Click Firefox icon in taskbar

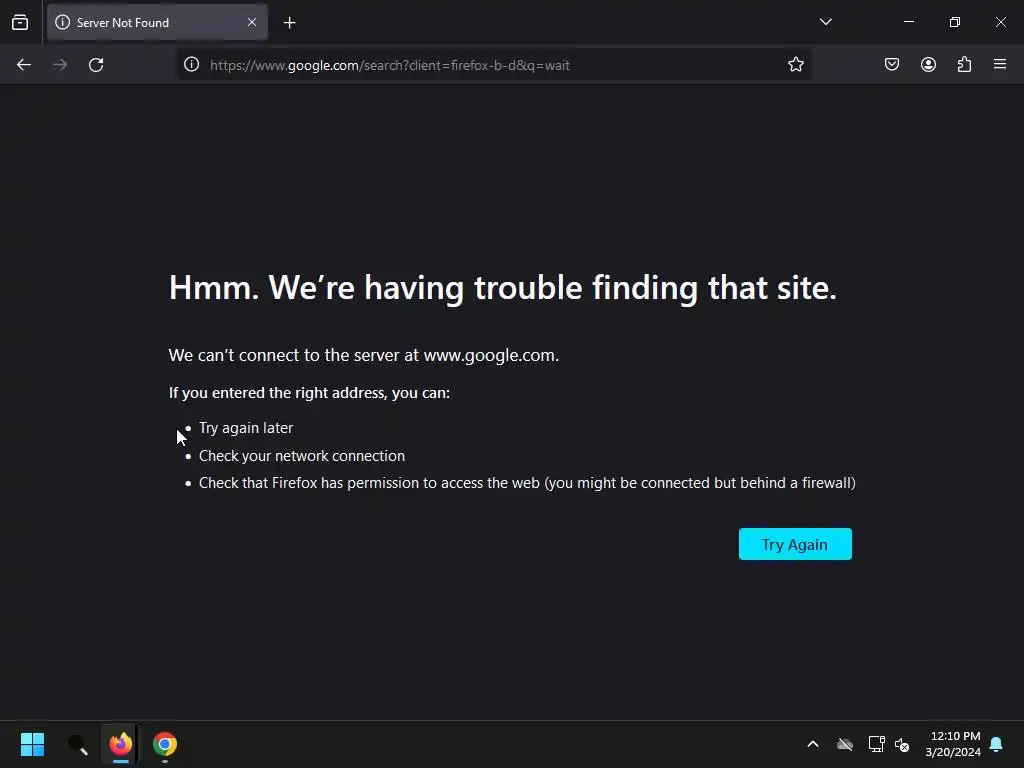tap(121, 744)
